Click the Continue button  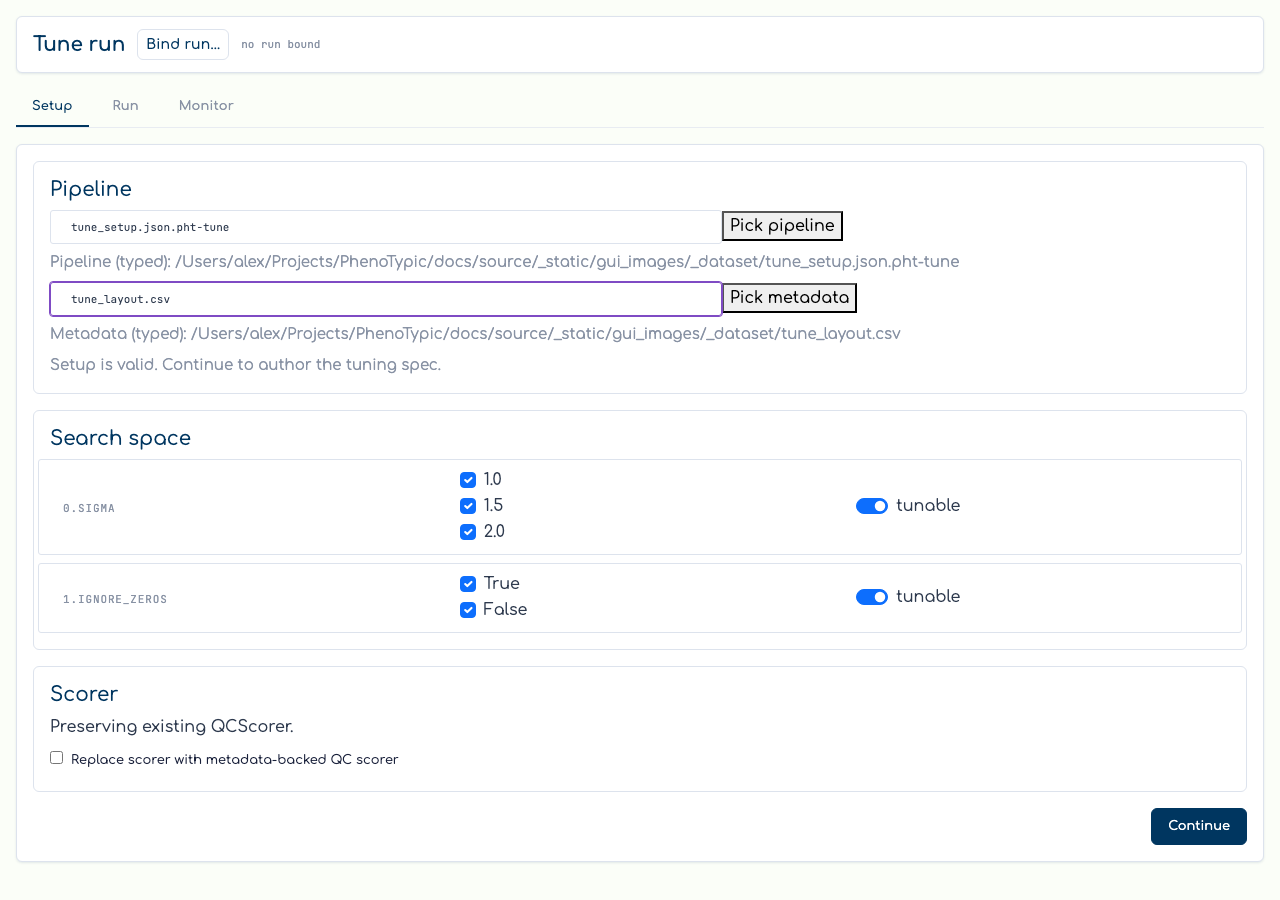click(x=1198, y=826)
